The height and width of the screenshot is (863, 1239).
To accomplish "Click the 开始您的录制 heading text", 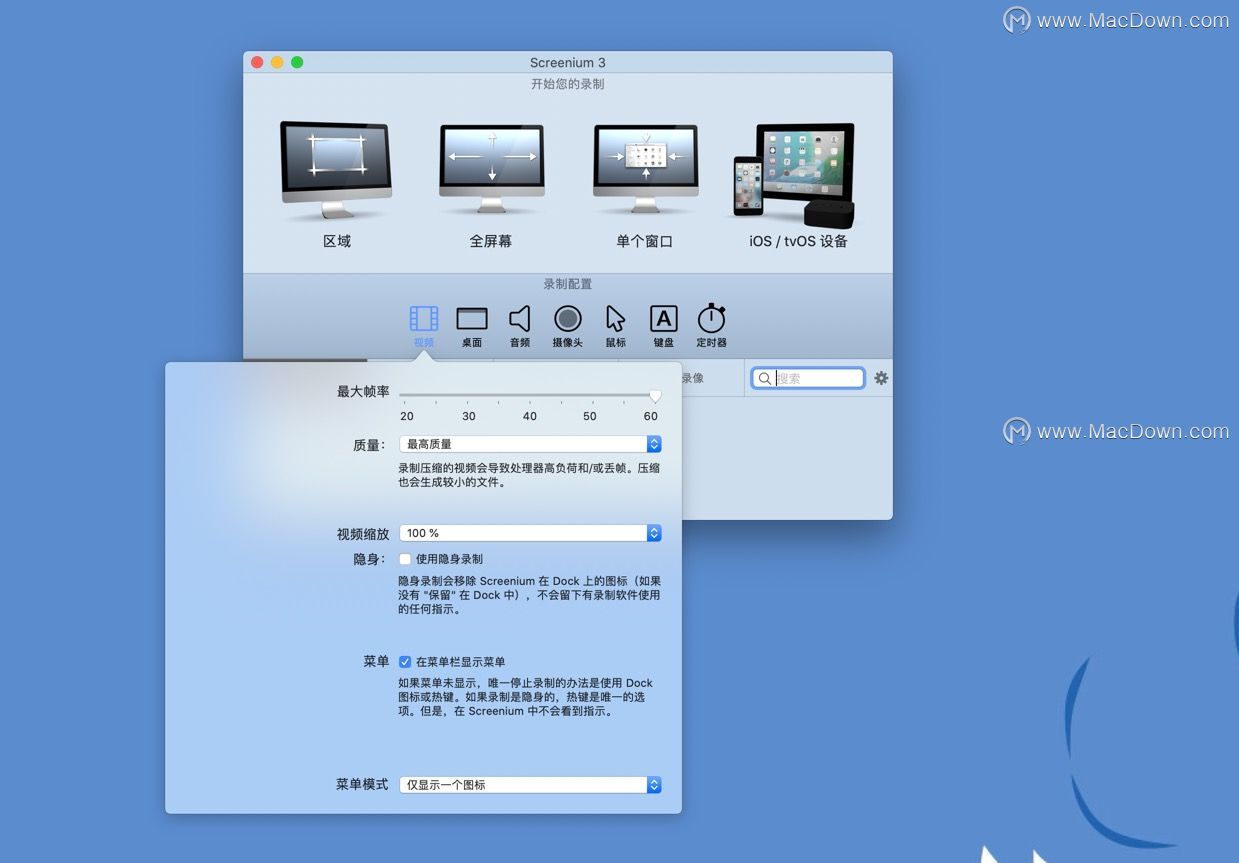I will [x=567, y=84].
